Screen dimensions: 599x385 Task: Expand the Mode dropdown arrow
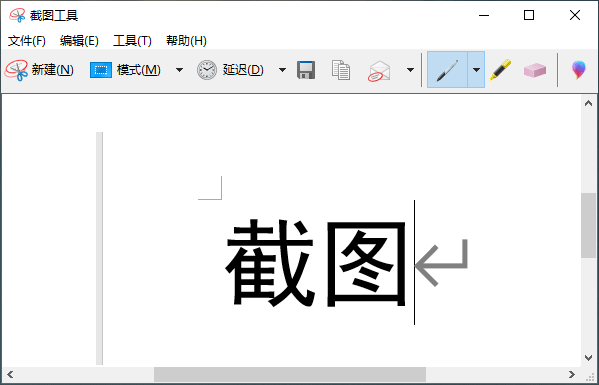[x=179, y=70]
